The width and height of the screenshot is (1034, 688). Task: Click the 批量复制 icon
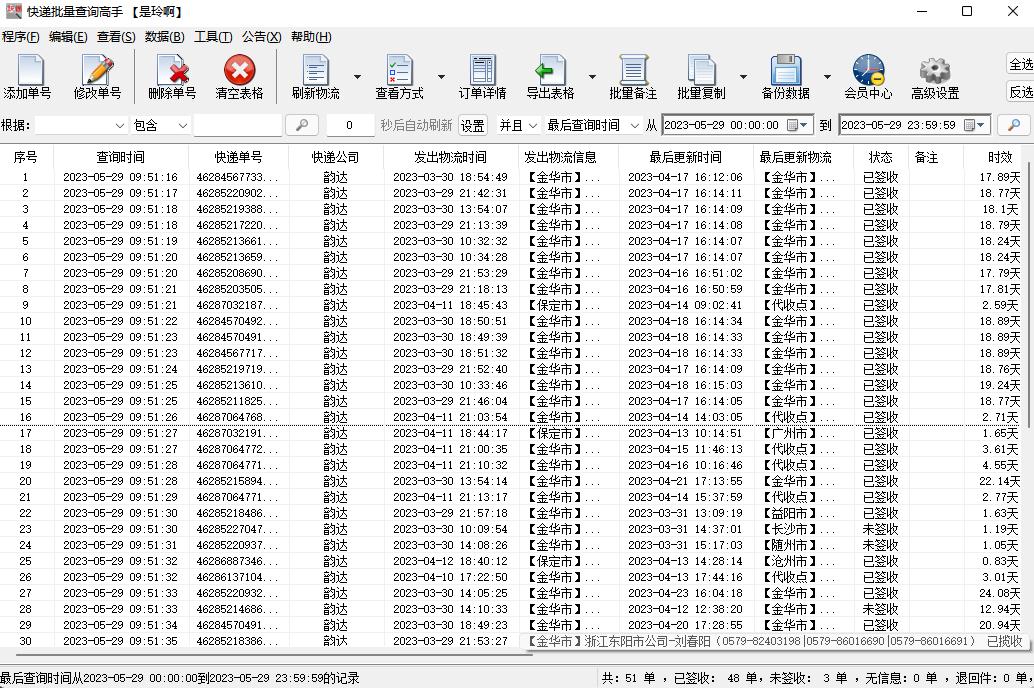coord(701,70)
